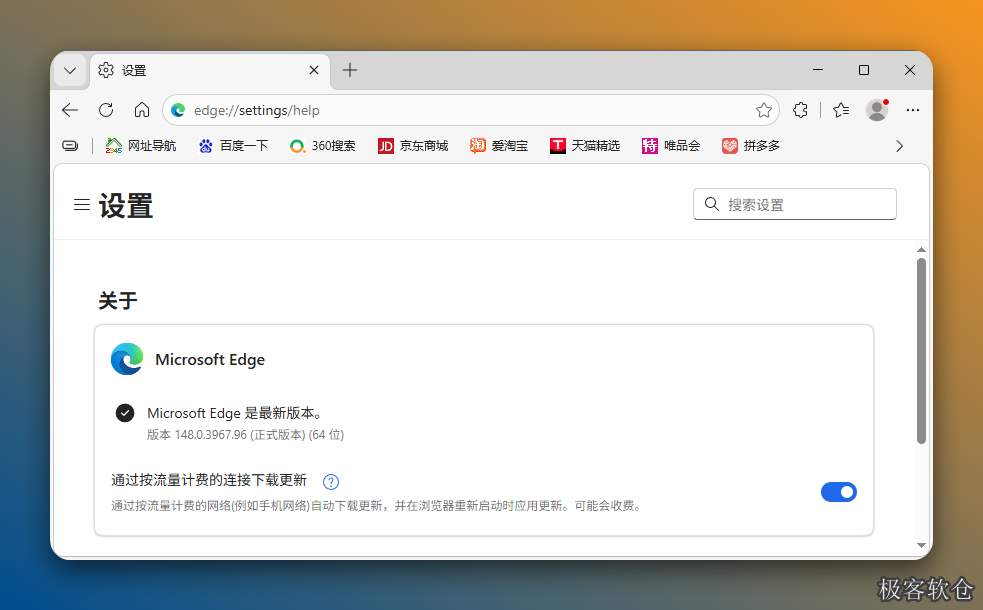The image size is (983, 610).
Task: Click the Edge logo in address bar
Action: [x=178, y=110]
